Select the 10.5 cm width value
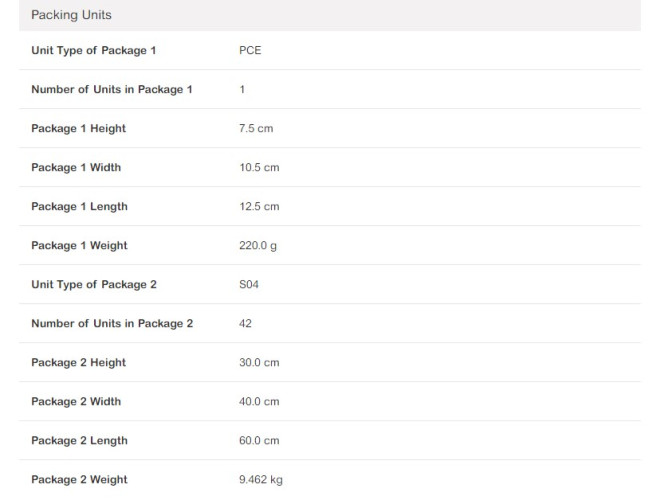672x500 pixels. [x=259, y=167]
